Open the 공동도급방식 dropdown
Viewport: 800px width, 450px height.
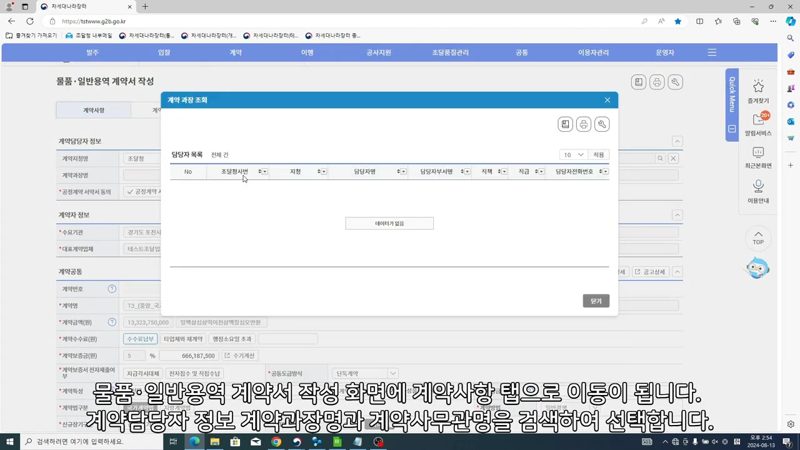point(365,373)
